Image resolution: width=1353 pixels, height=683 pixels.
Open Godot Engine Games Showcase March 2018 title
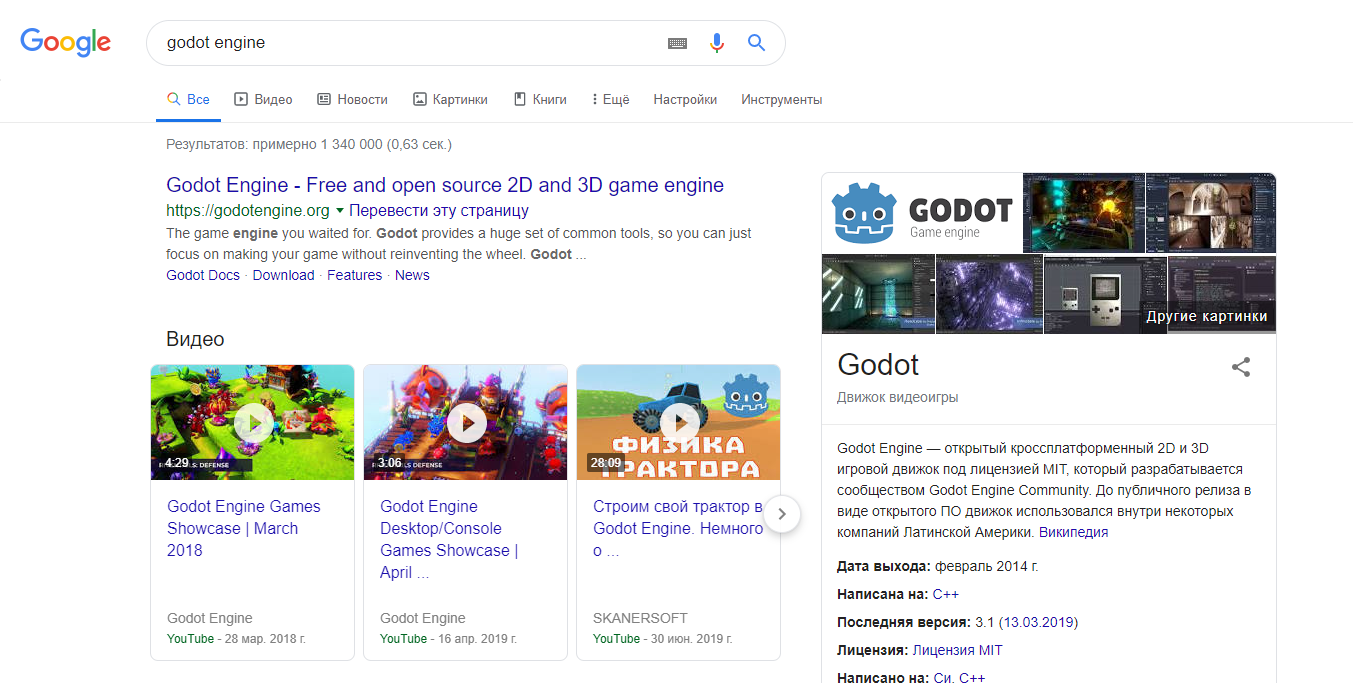[244, 528]
